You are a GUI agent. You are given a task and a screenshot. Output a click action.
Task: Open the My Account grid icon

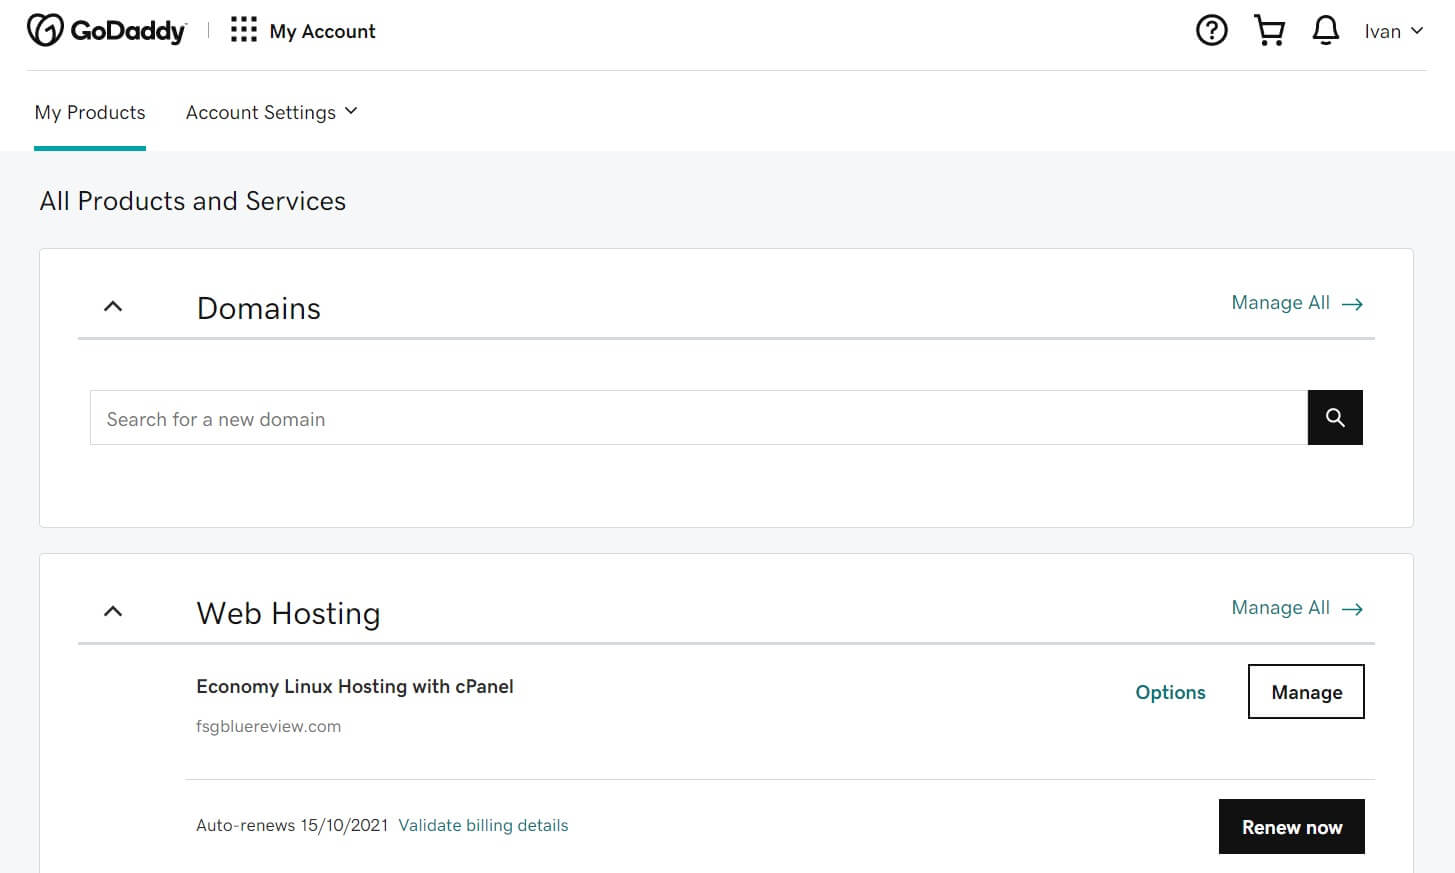point(243,30)
